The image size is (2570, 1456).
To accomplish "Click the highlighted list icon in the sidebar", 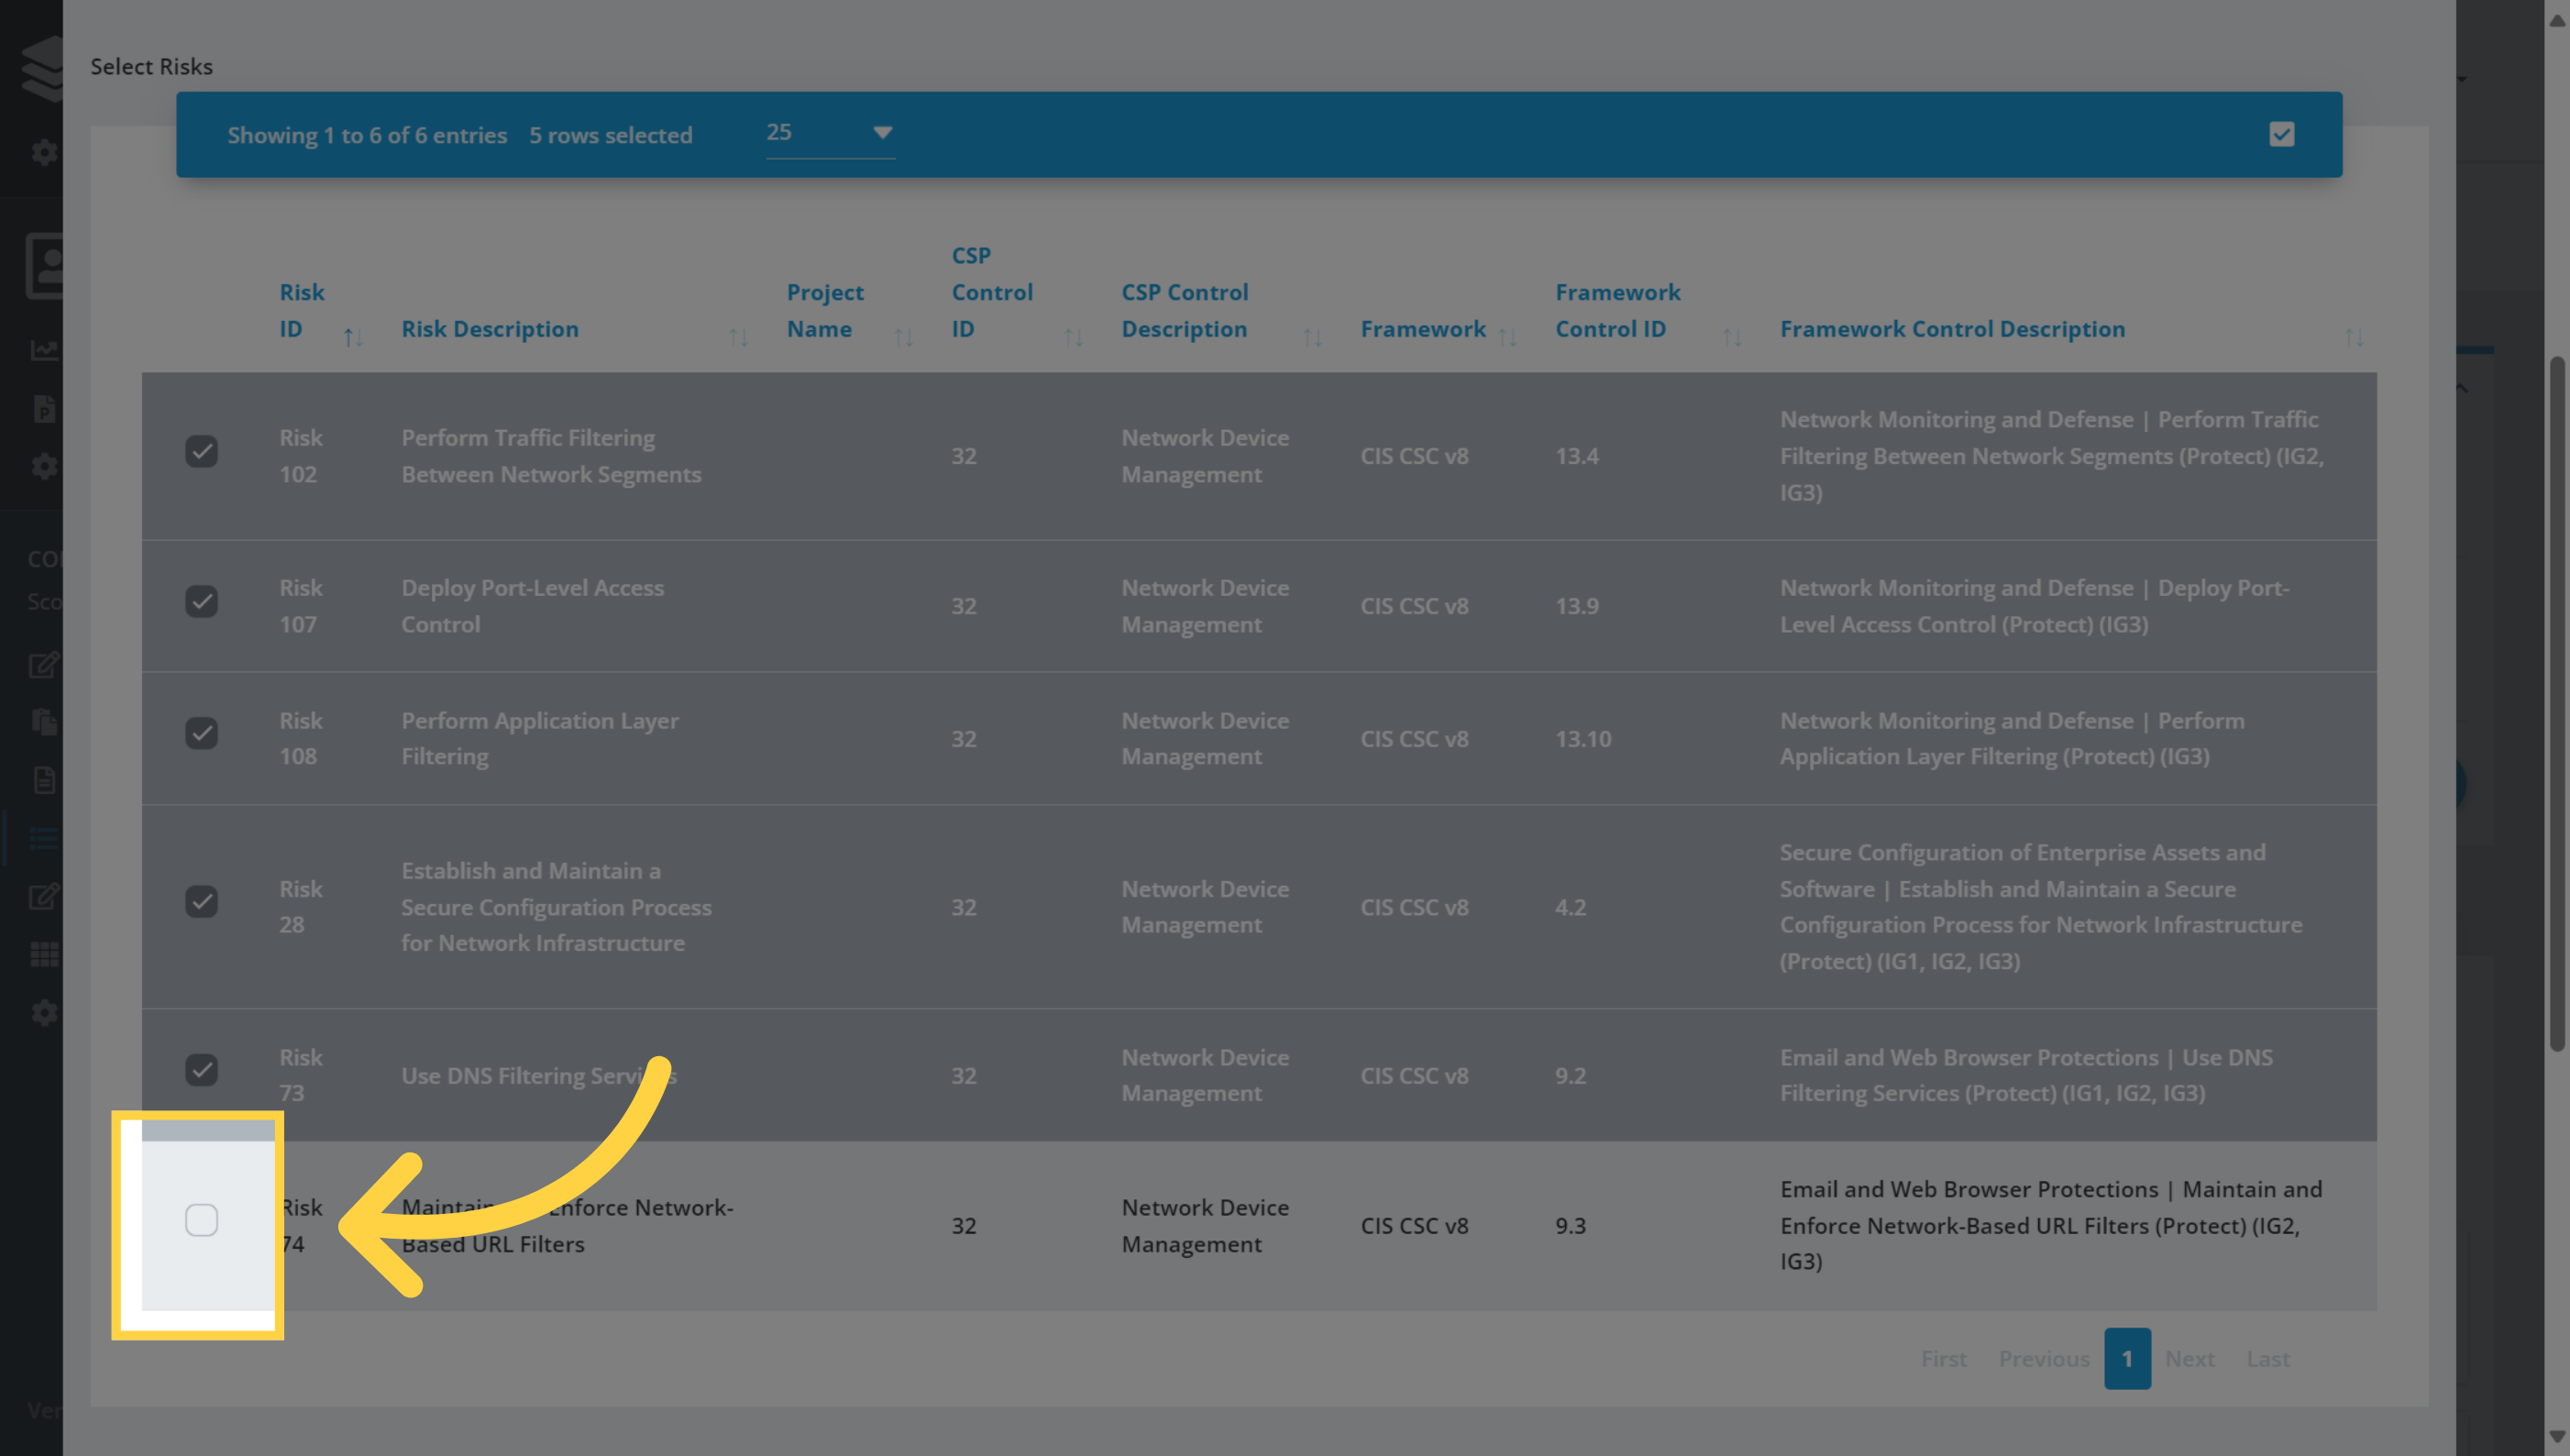I will point(44,838).
